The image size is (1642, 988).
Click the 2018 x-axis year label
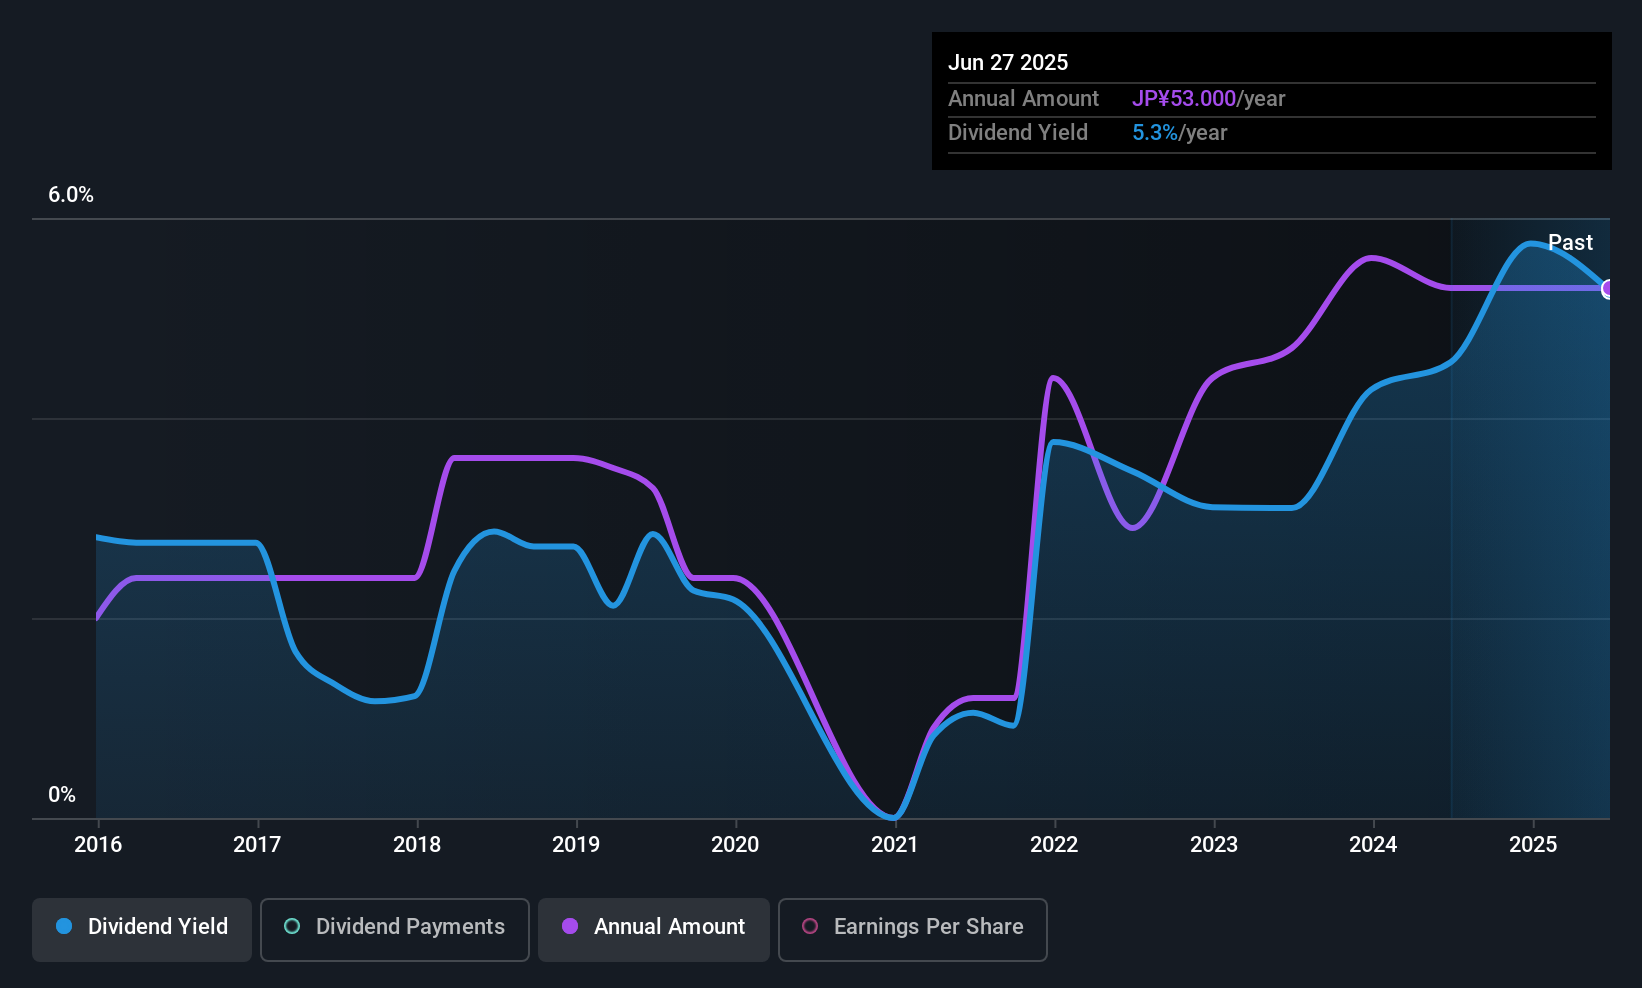(x=417, y=845)
